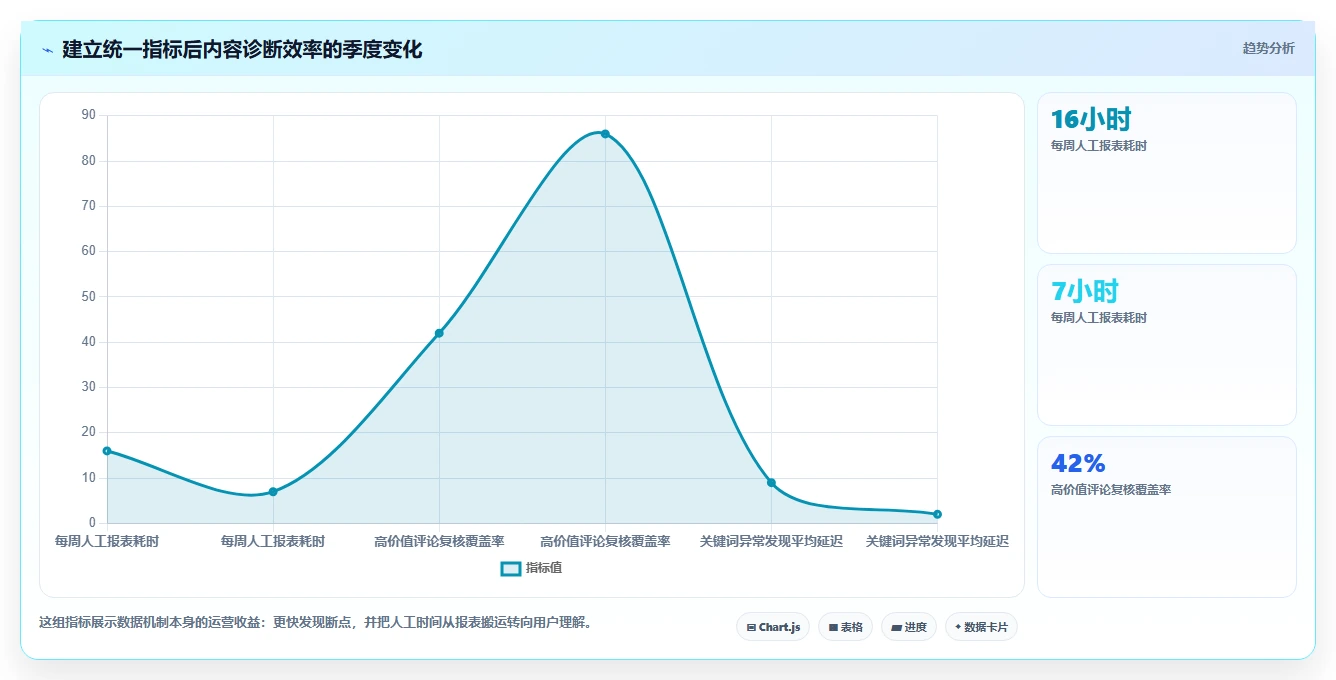Click the chart data point at value 42
The height and width of the screenshot is (680, 1336).
439,333
